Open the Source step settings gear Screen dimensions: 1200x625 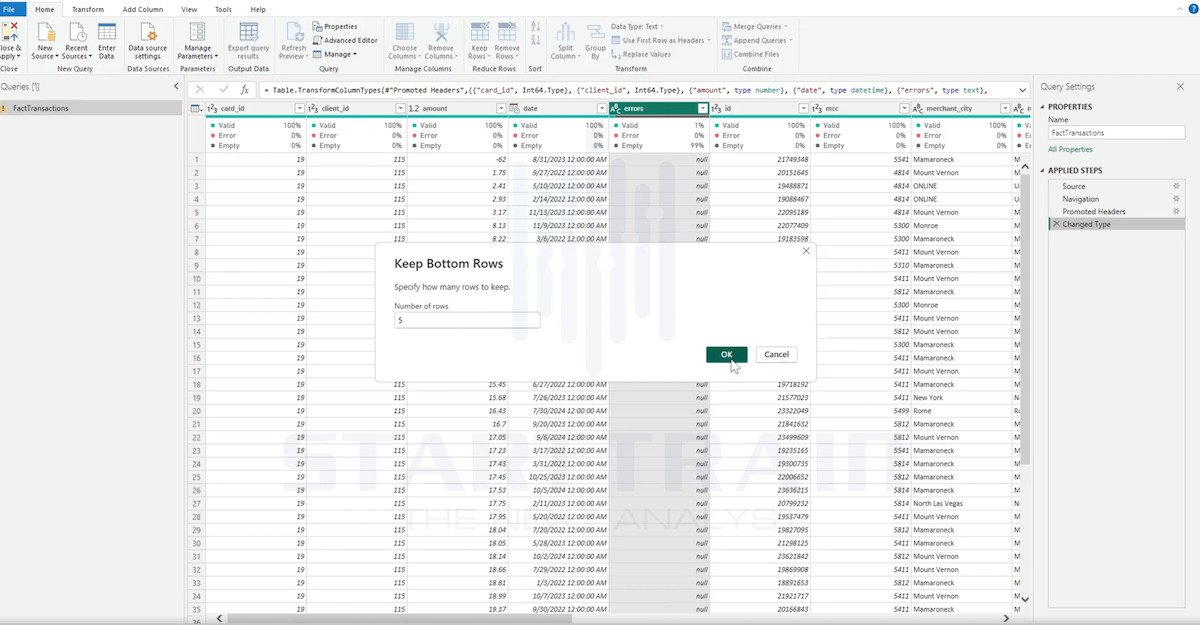[1176, 186]
